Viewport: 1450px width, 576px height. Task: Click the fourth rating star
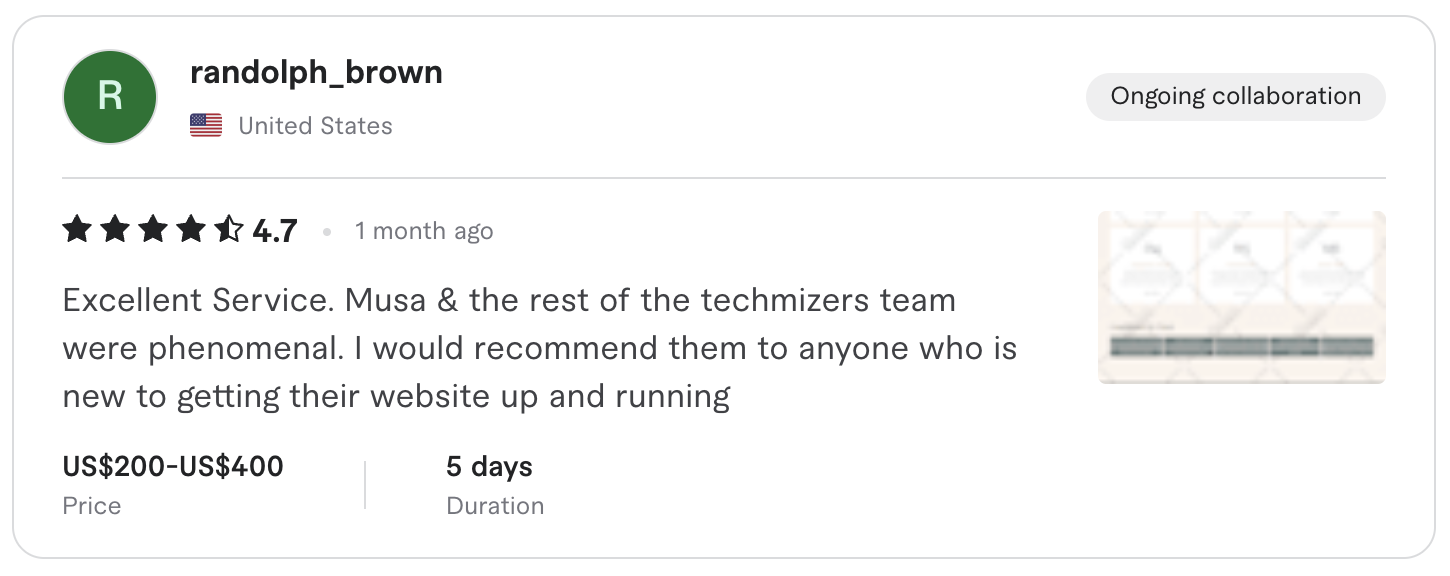coord(191,230)
